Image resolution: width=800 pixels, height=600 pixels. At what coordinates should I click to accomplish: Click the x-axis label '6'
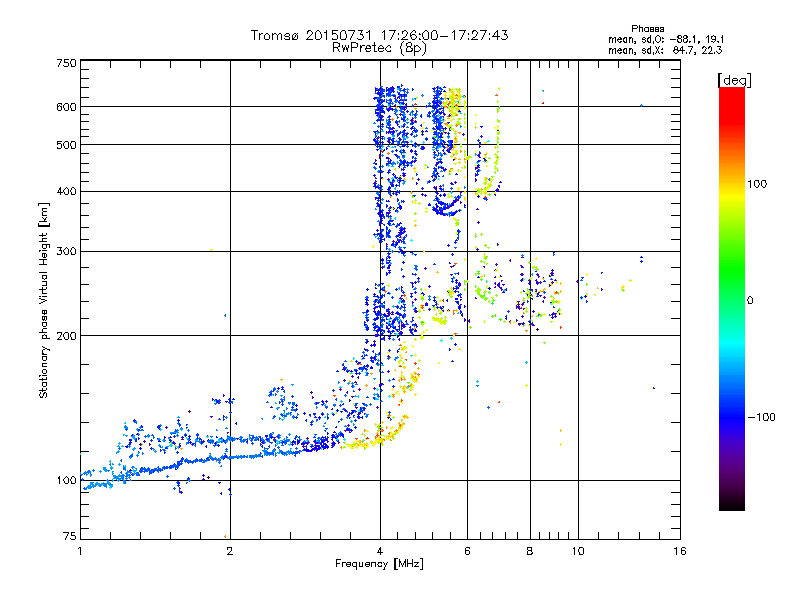pyautogui.click(x=467, y=551)
